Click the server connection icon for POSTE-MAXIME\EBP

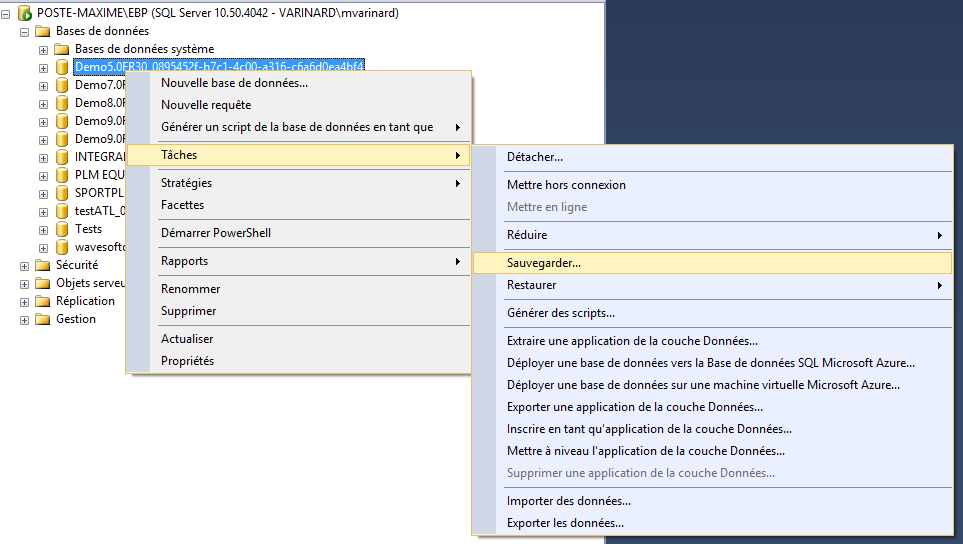(25, 13)
